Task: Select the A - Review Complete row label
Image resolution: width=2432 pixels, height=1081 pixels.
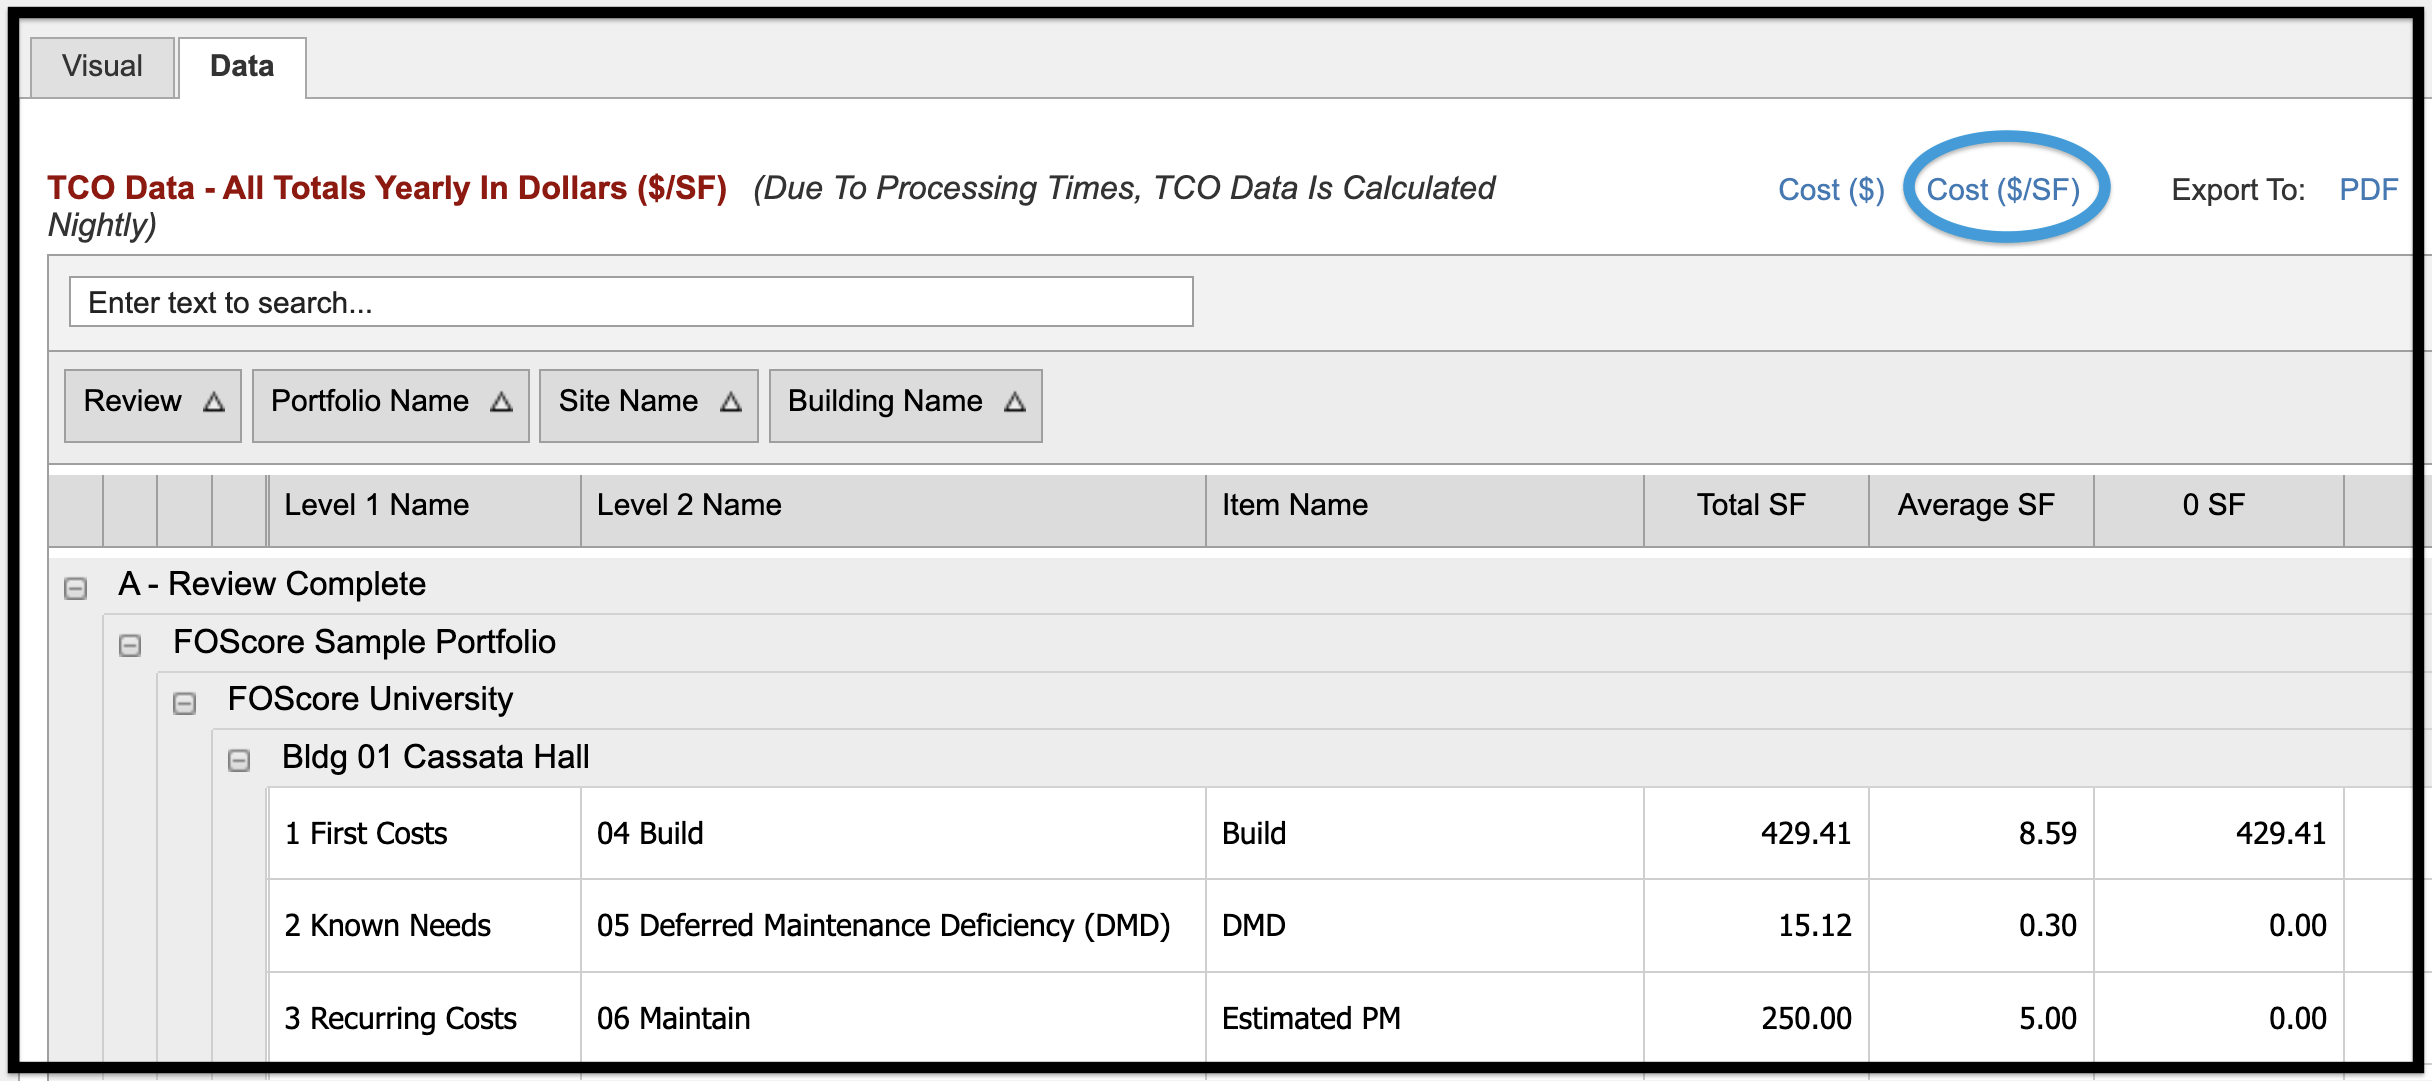Action: pos(272,584)
